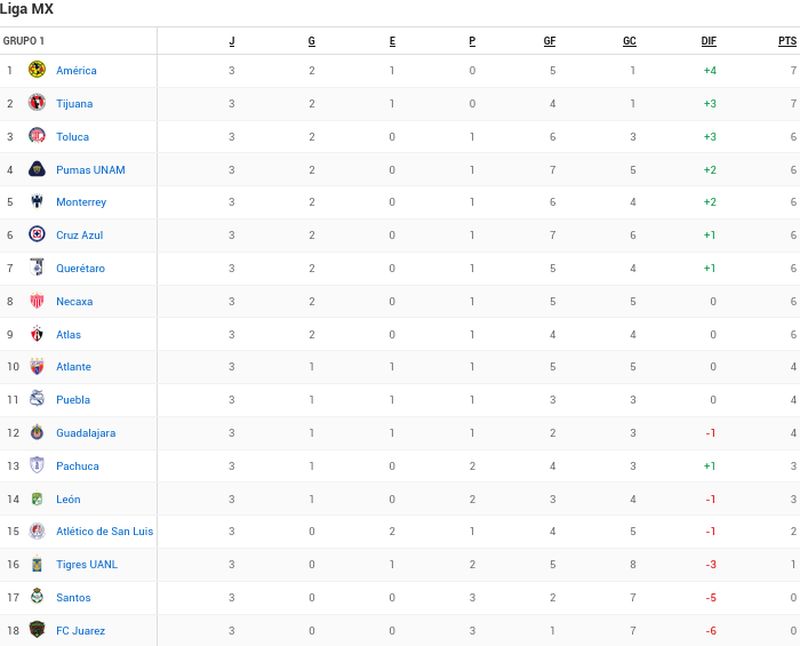
Task: Open the León team link
Action: [68, 500]
